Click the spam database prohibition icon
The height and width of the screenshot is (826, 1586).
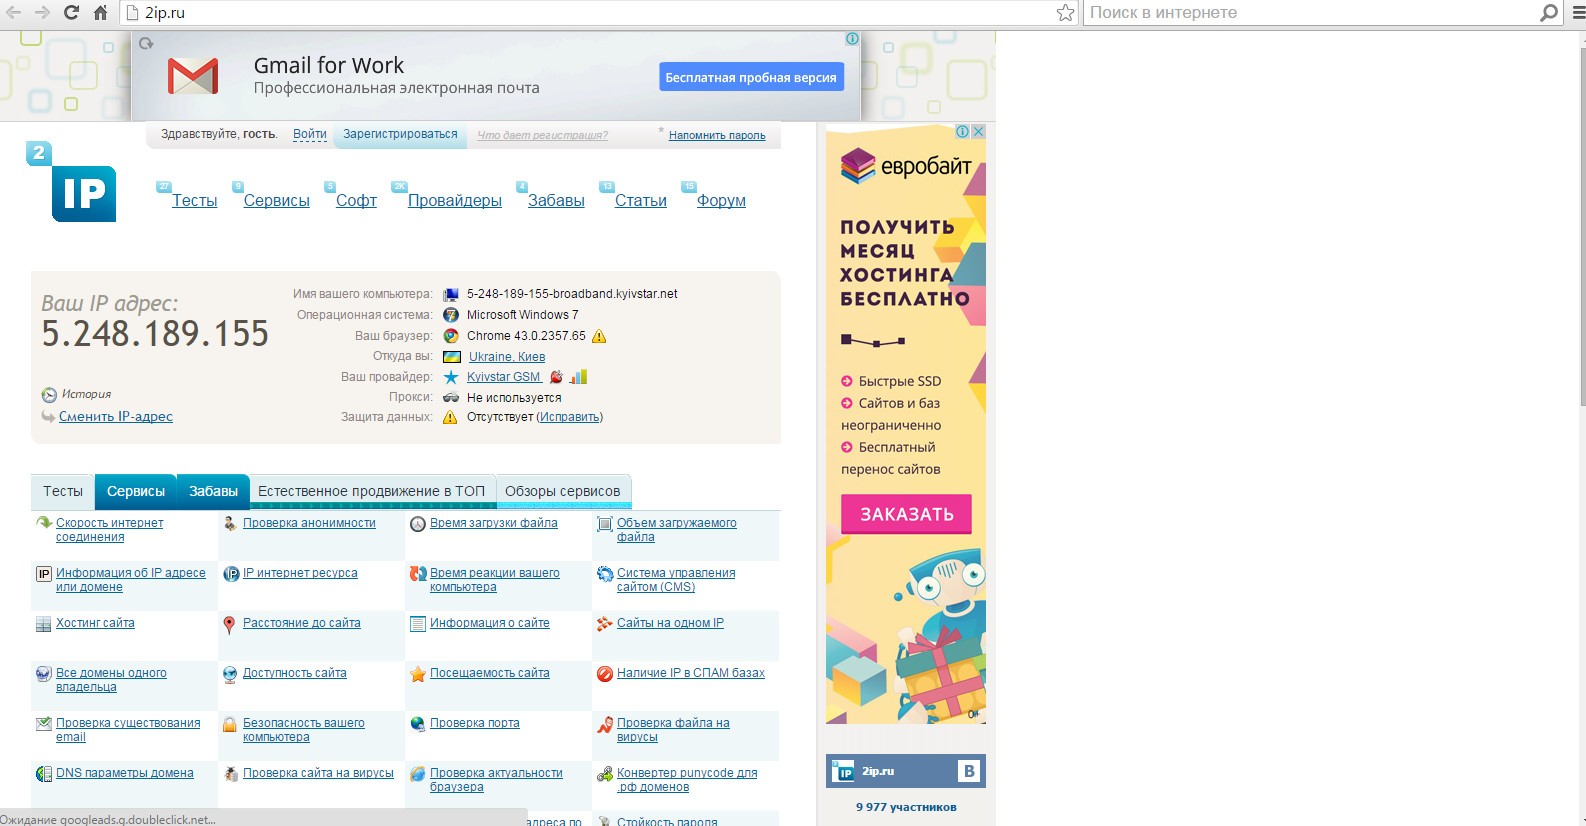(x=605, y=674)
